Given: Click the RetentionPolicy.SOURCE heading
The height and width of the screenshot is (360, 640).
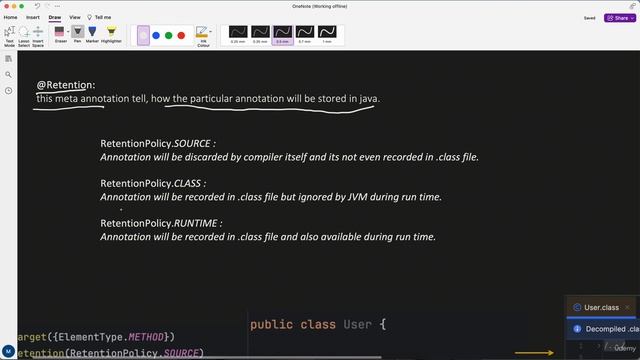Looking at the screenshot, I should pos(158,144).
